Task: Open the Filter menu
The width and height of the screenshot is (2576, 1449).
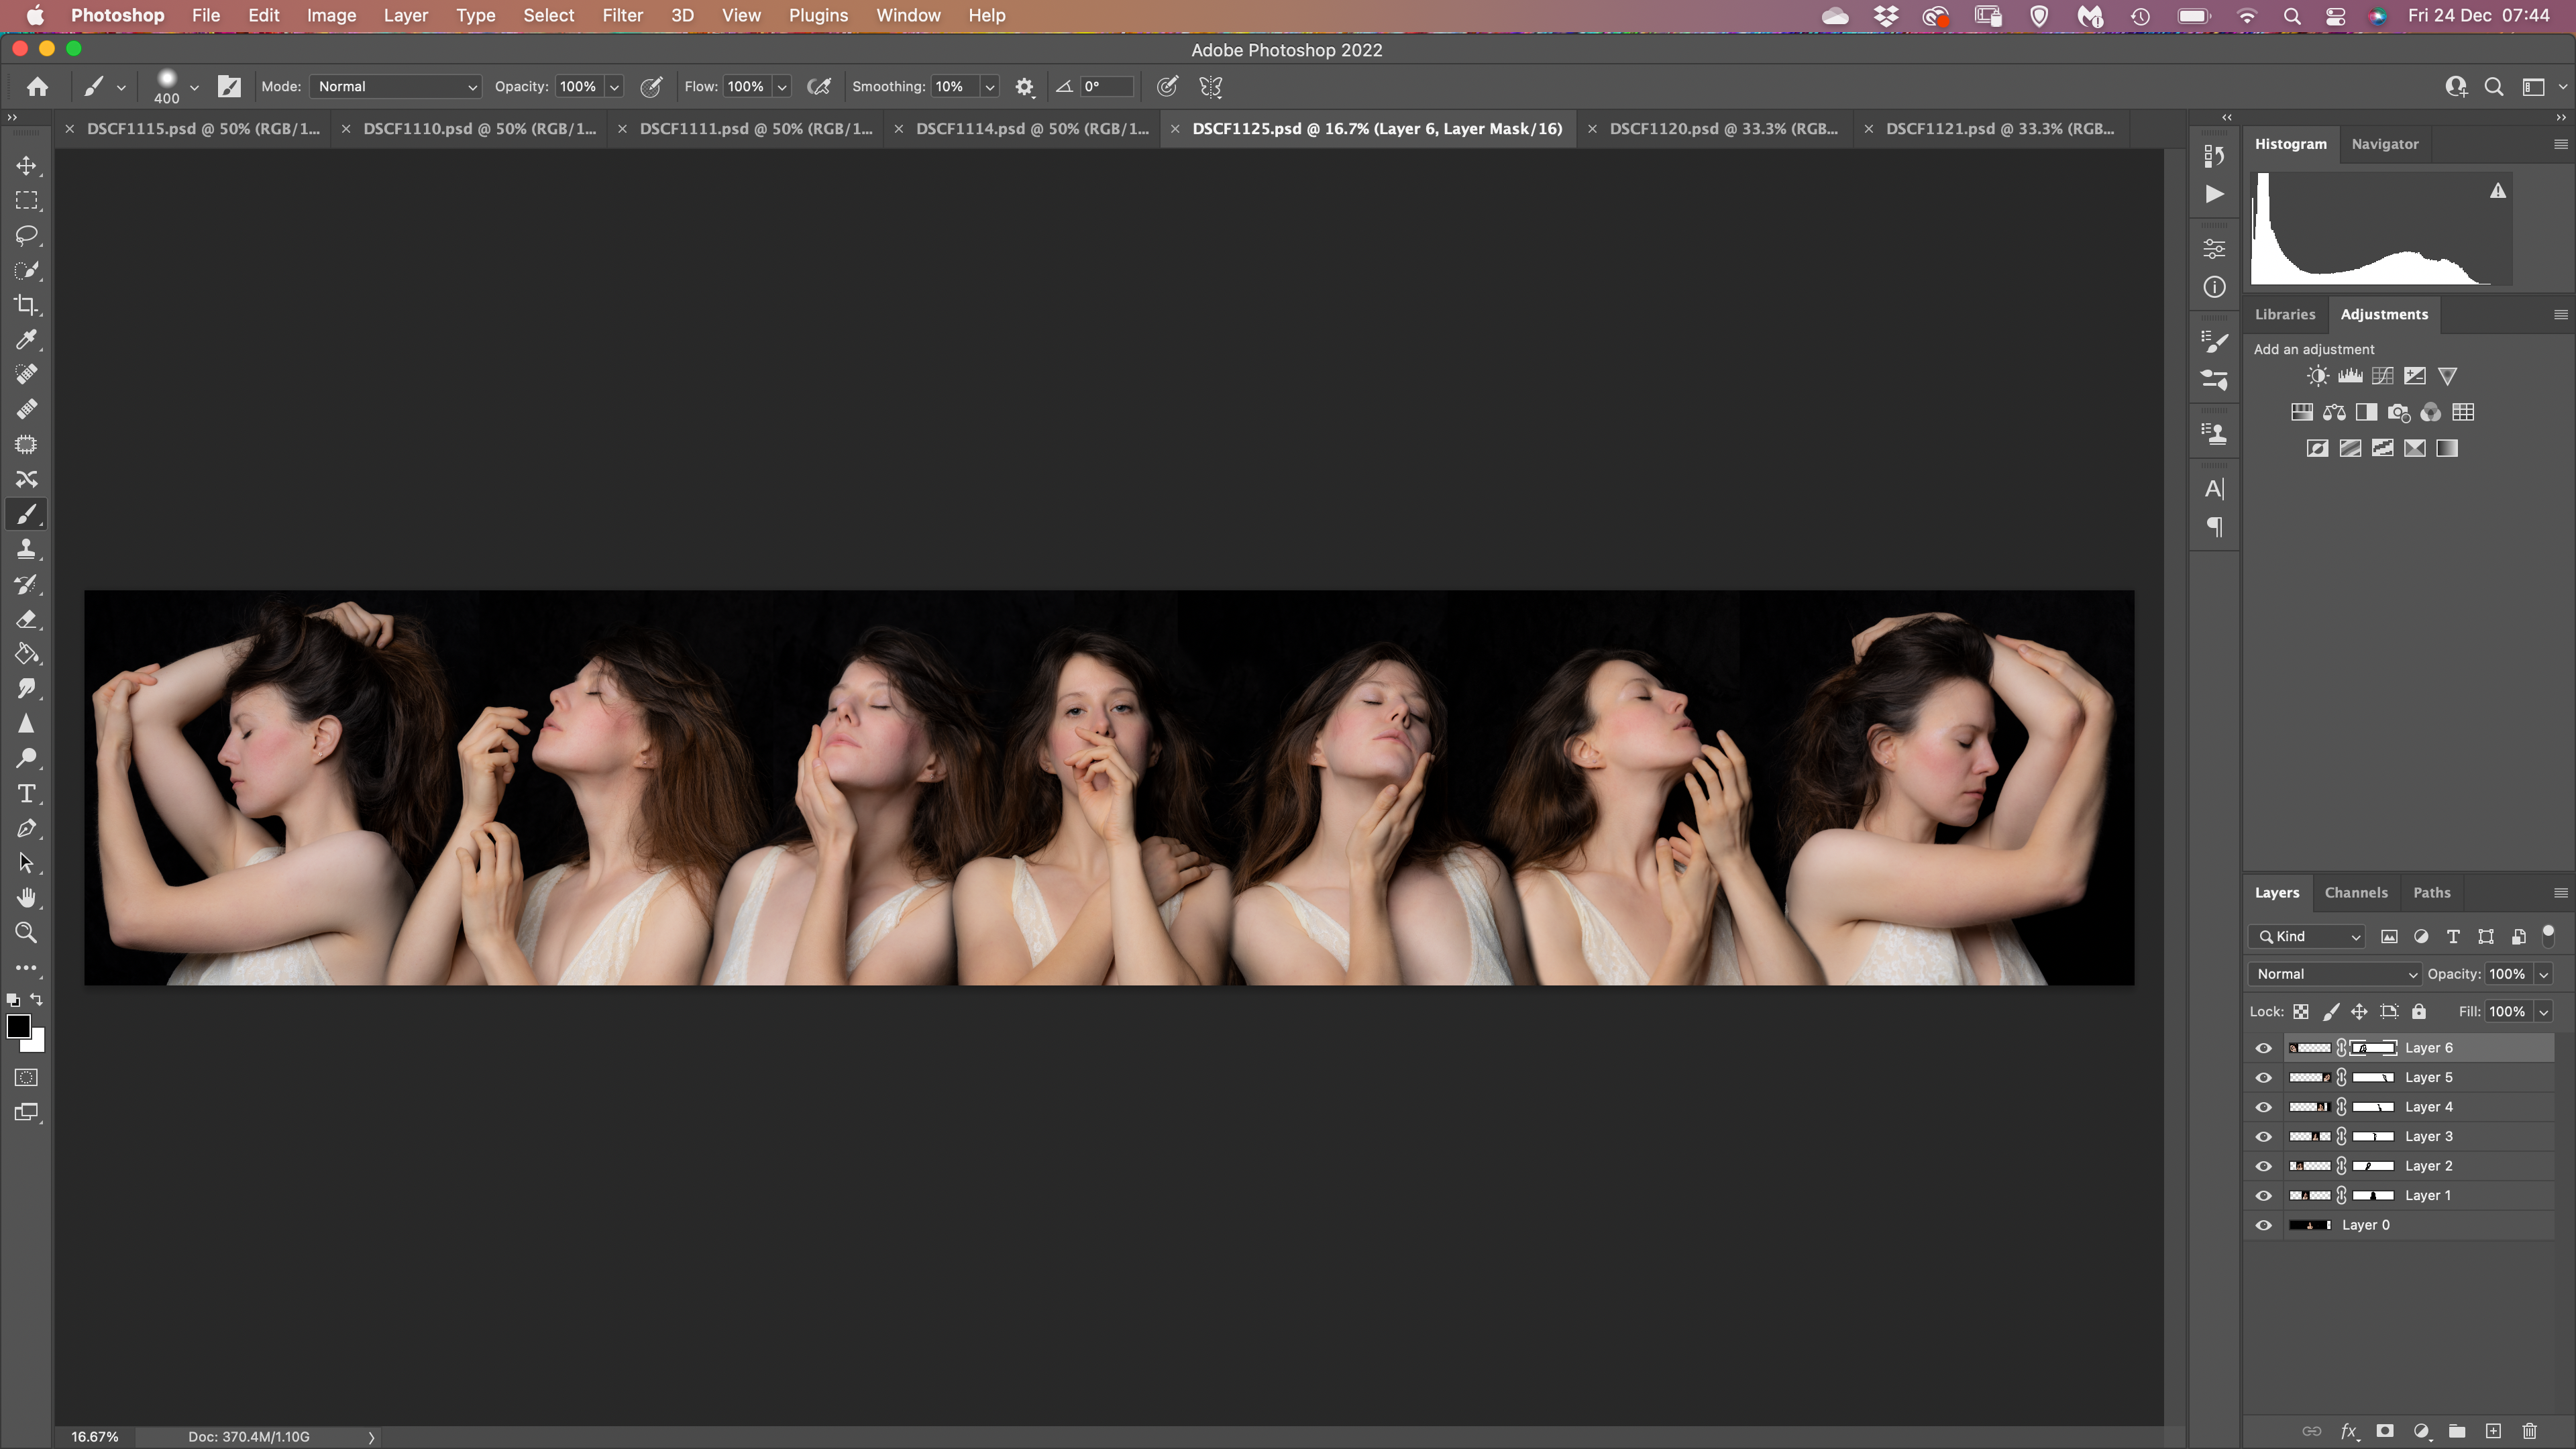Action: point(622,15)
